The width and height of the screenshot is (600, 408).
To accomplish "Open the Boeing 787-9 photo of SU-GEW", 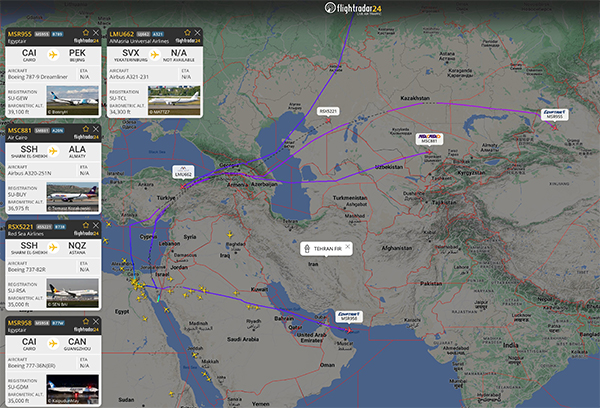I will pos(72,100).
